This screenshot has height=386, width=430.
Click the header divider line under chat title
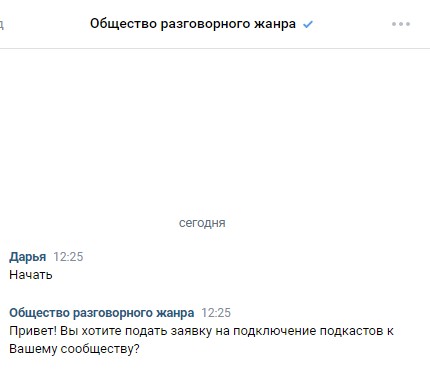tap(215, 48)
